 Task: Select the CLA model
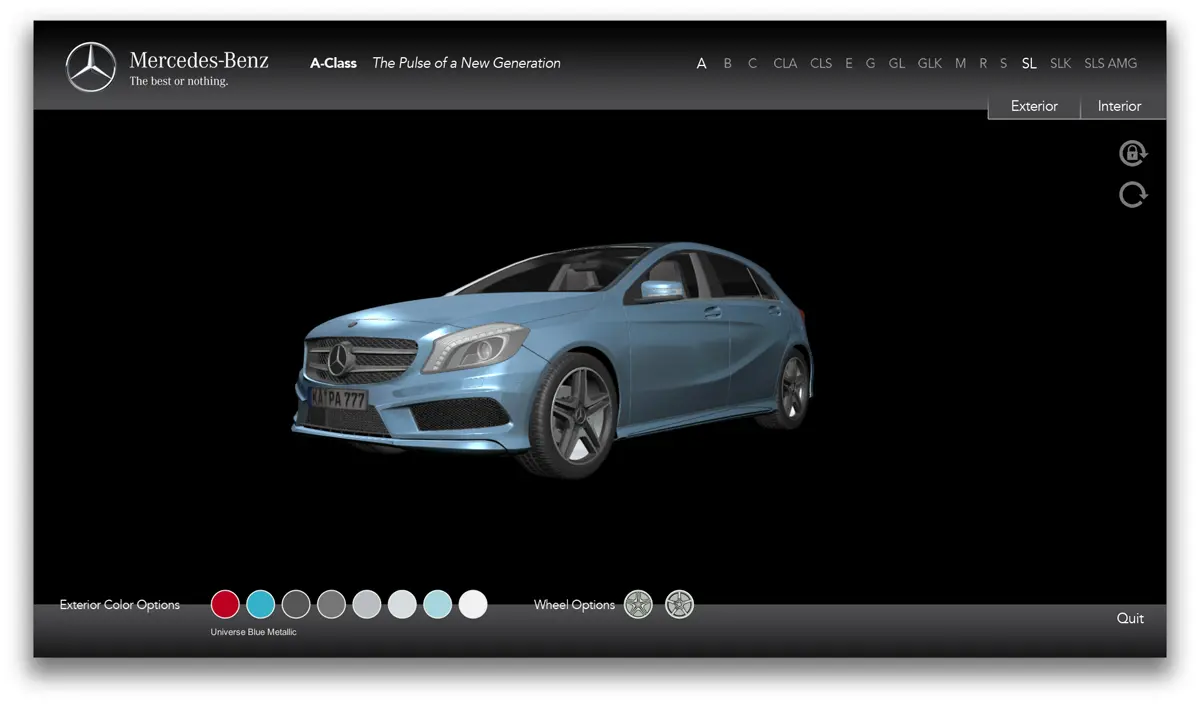point(785,63)
